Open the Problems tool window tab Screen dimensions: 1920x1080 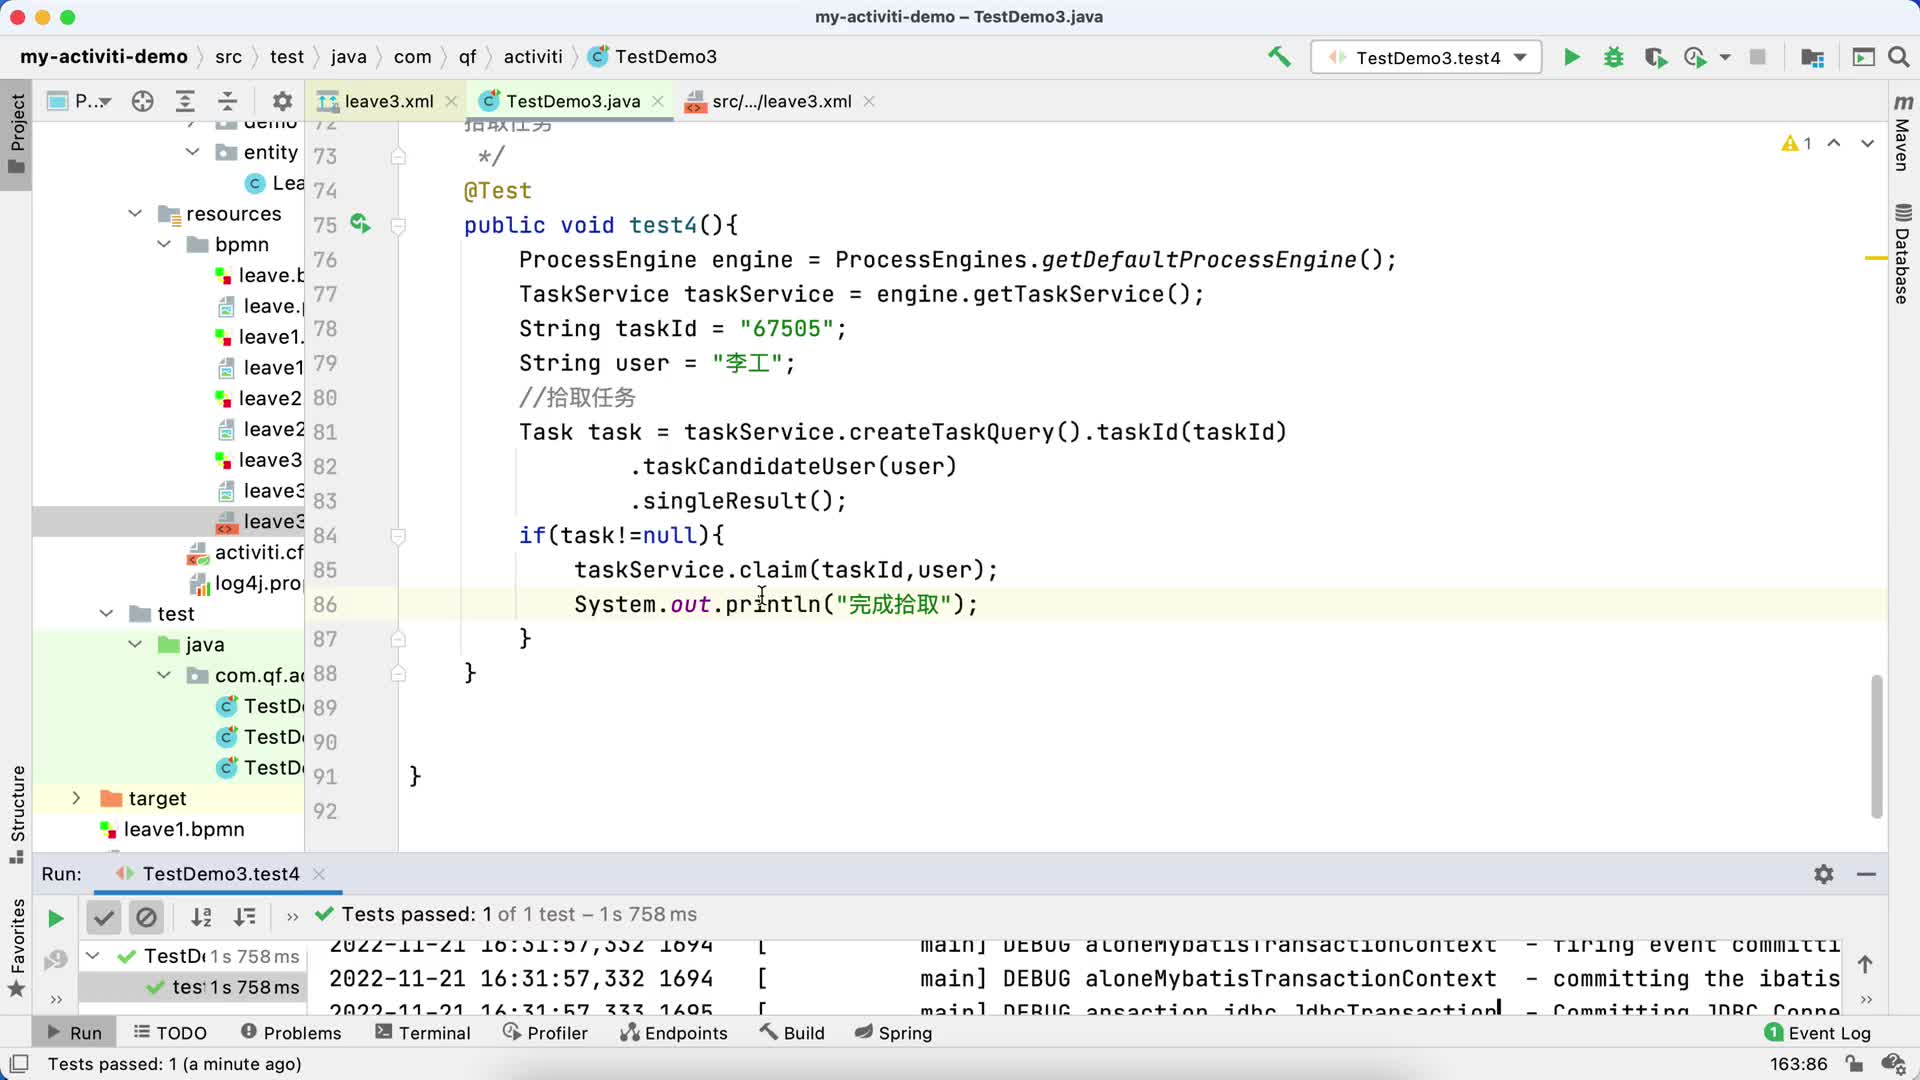tap(291, 1033)
